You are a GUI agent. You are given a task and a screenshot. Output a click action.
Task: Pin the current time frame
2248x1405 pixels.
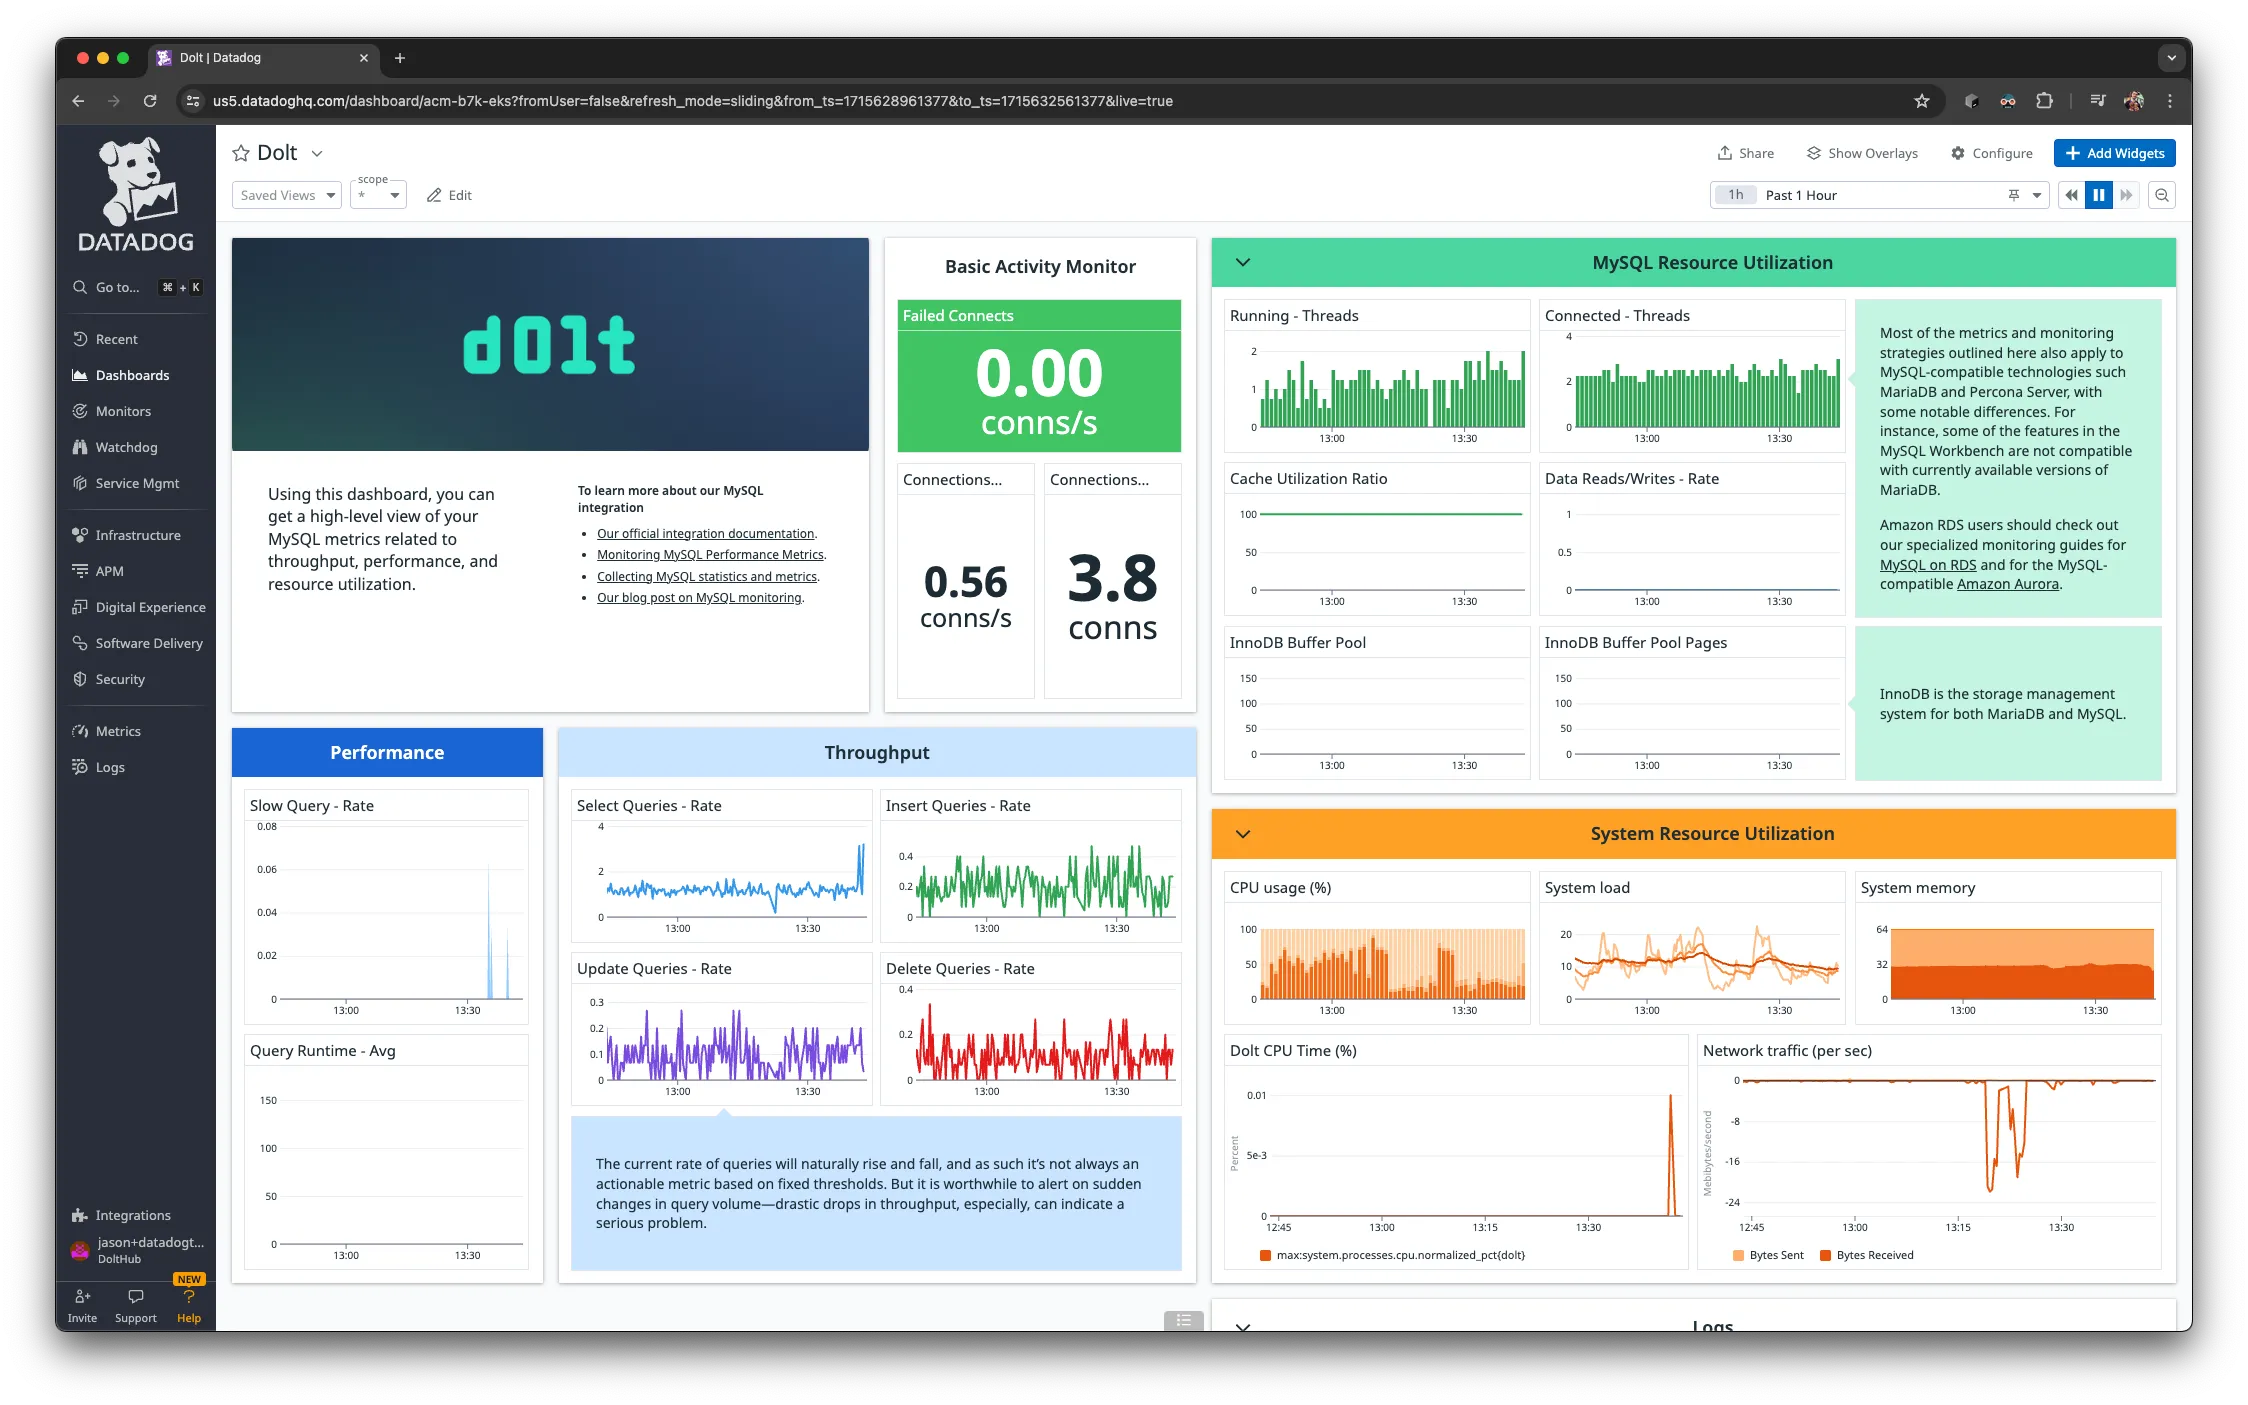[2013, 194]
